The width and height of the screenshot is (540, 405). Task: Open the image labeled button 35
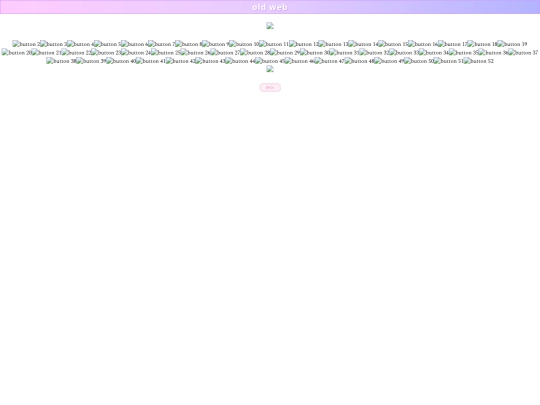point(464,53)
